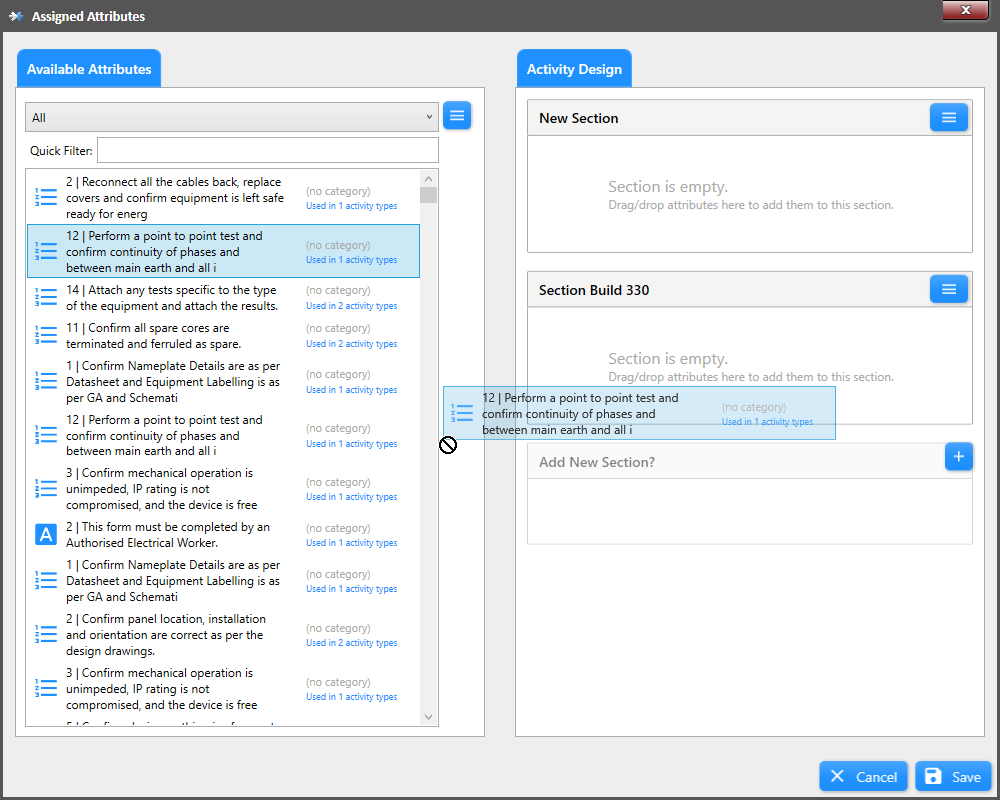Click the list icon beside '14 | Attach any tests specific'
Viewport: 1000px width, 800px height.
coord(45,297)
